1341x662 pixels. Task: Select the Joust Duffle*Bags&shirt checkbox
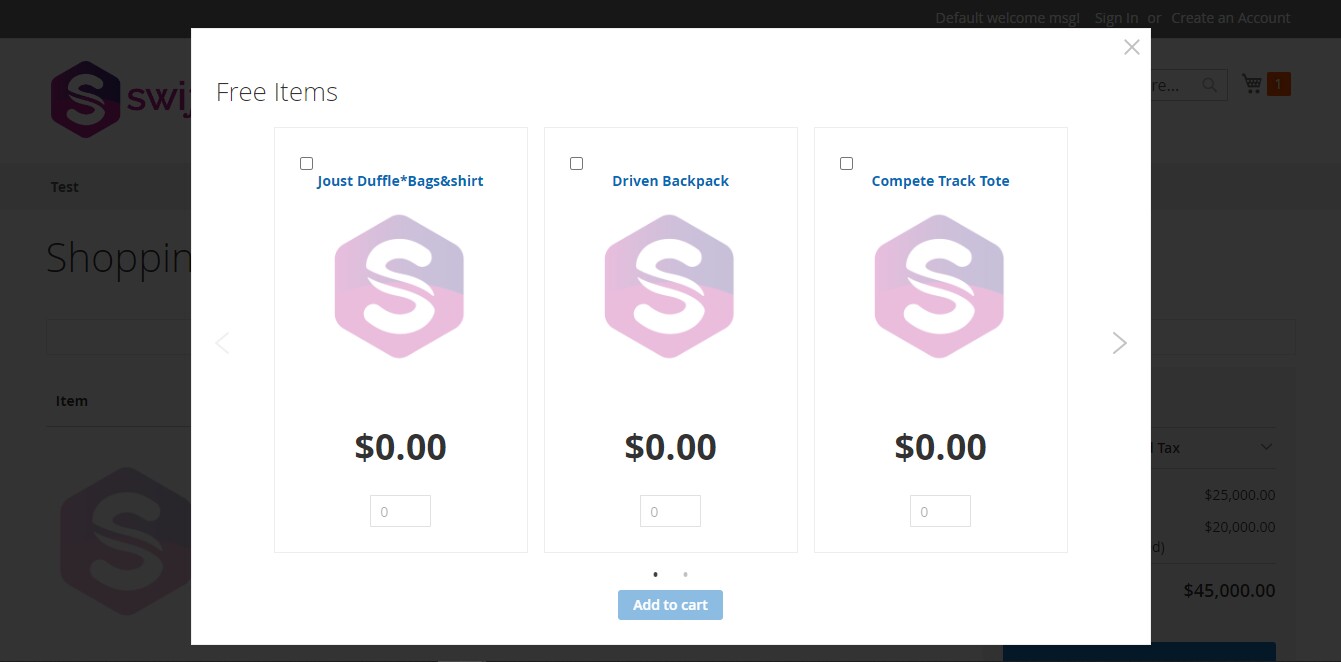click(307, 163)
